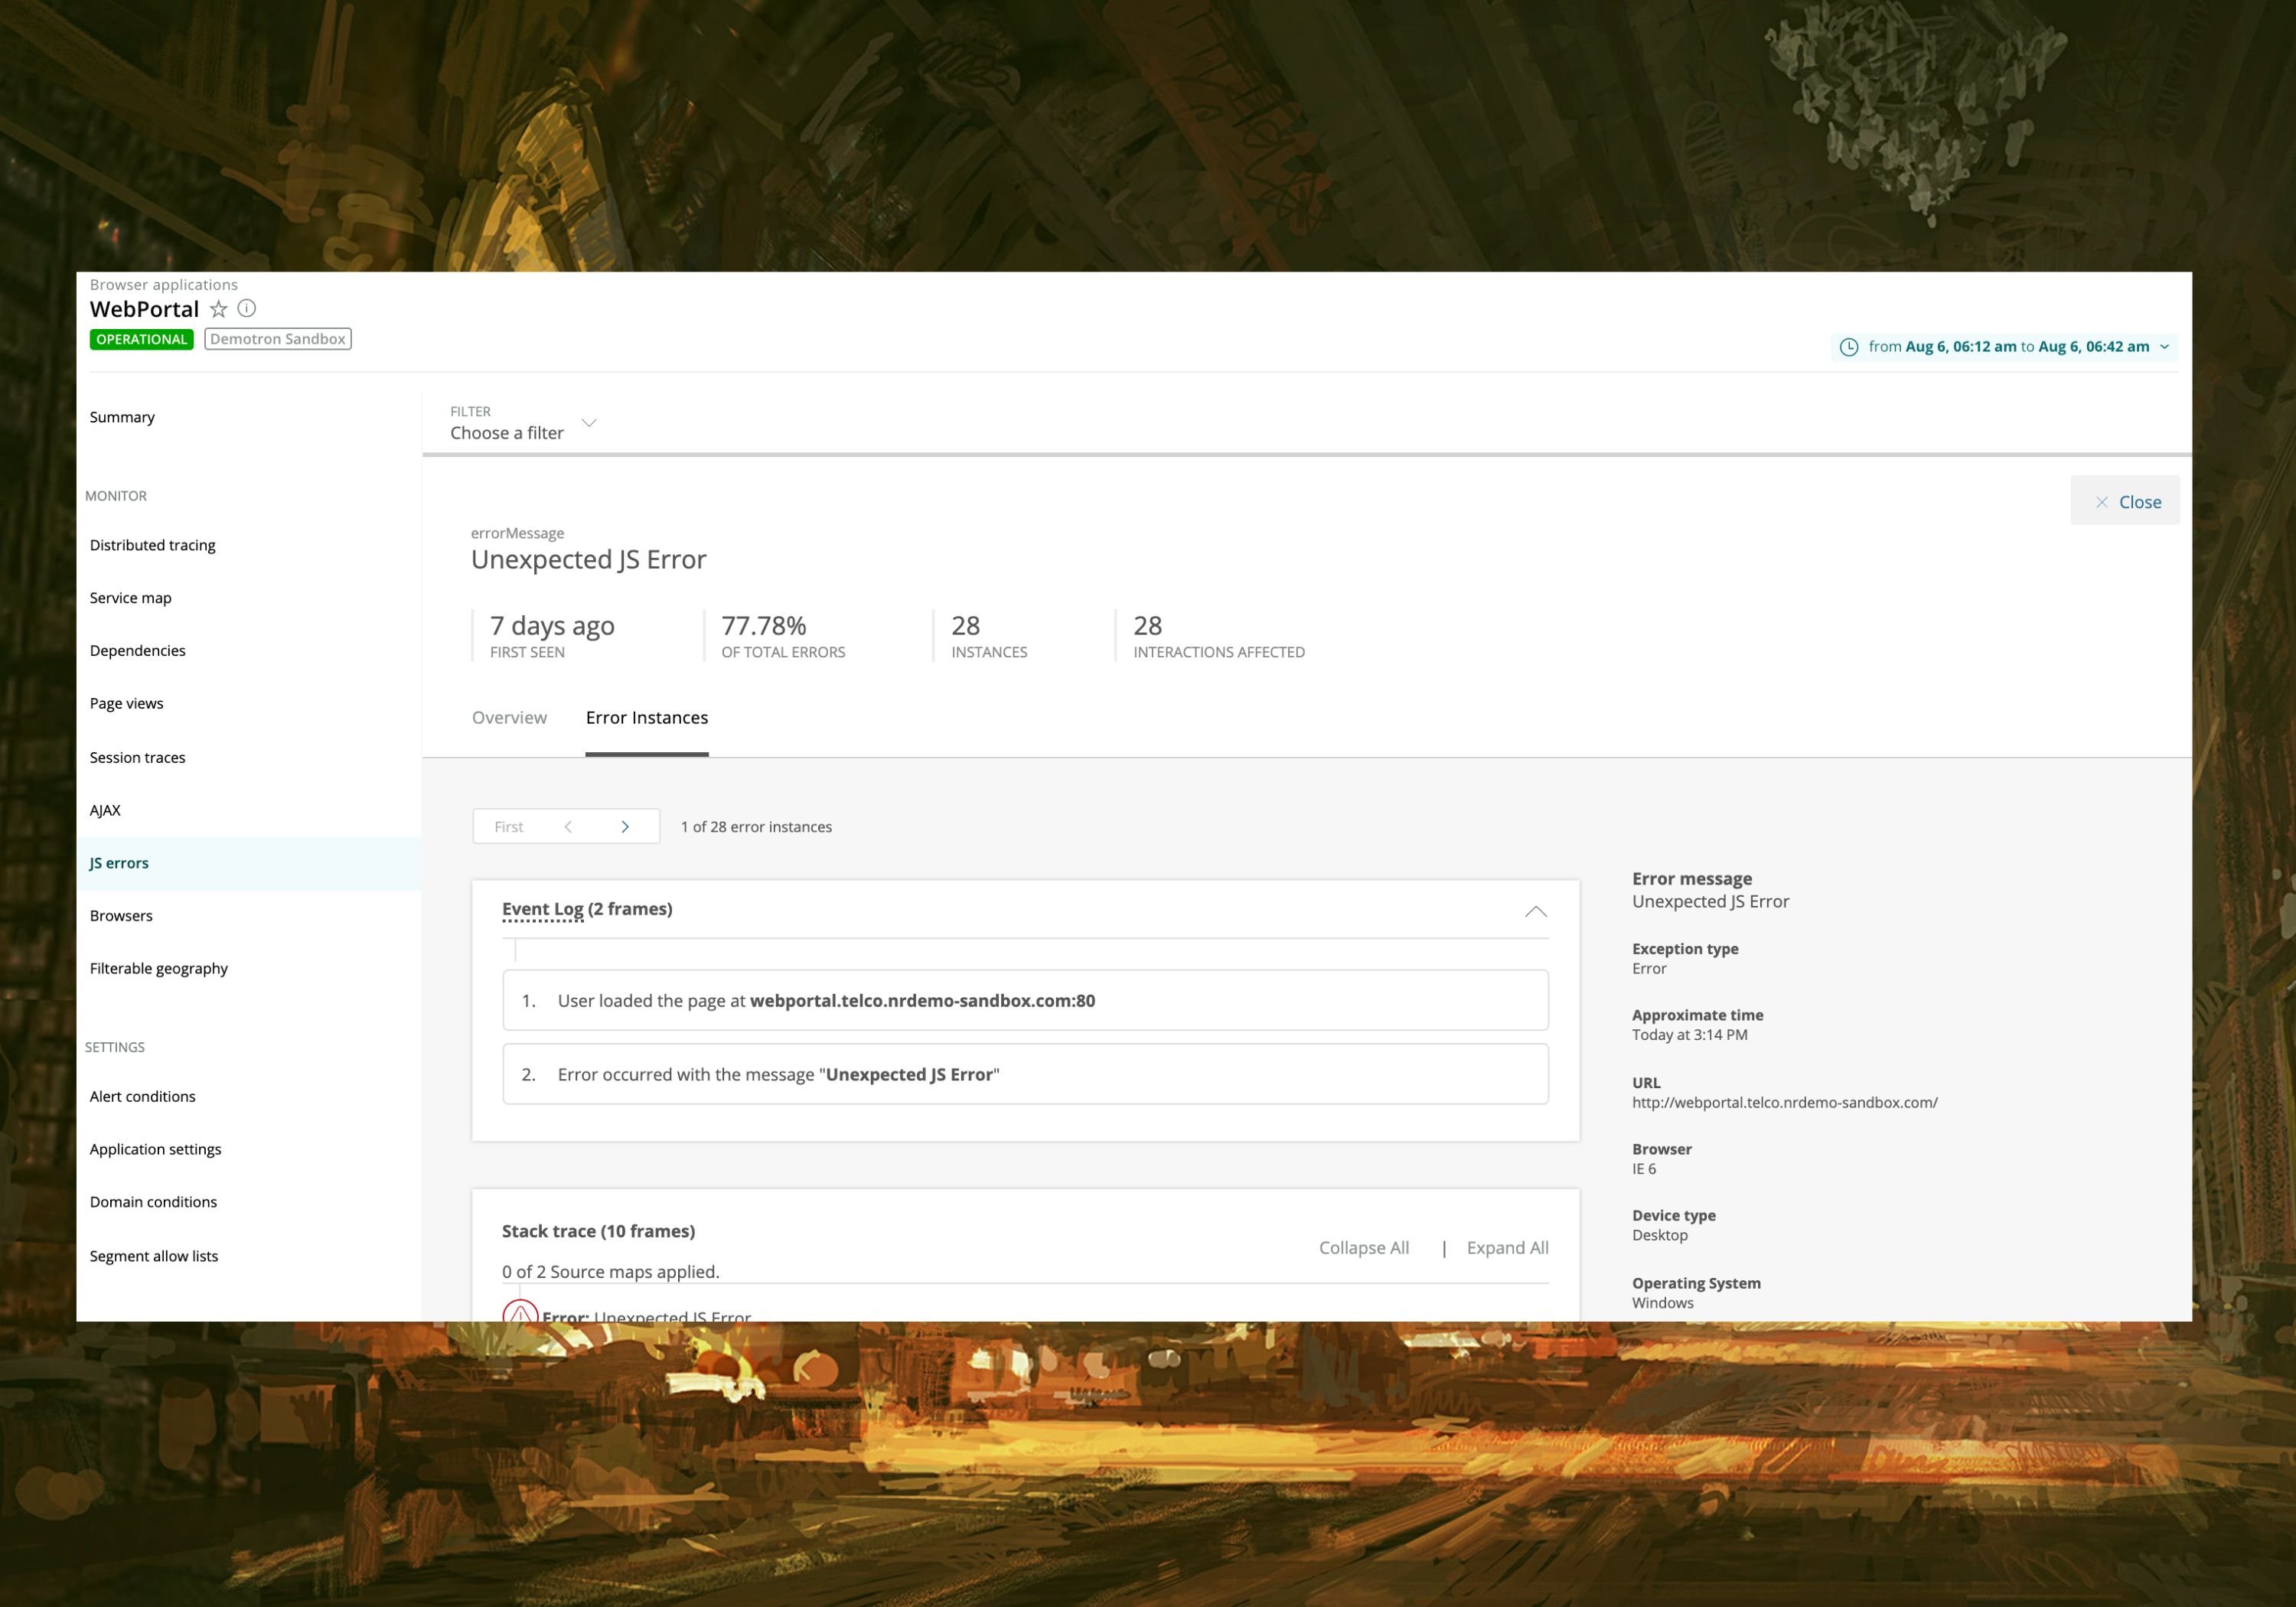The height and width of the screenshot is (1607, 2296).
Task: Click the red error warning icon in the stack trace
Action: (520, 1312)
